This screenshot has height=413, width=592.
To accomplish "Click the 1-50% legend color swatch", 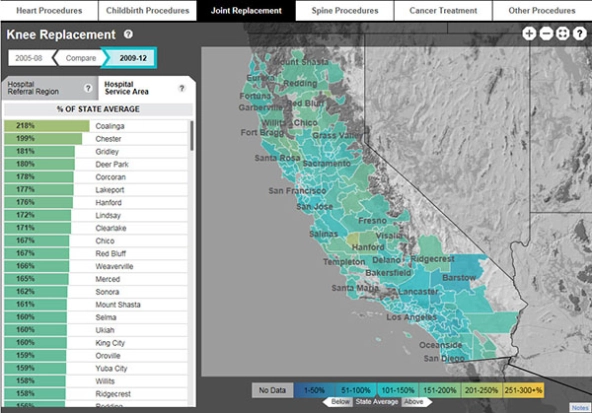I will pyautogui.click(x=314, y=390).
